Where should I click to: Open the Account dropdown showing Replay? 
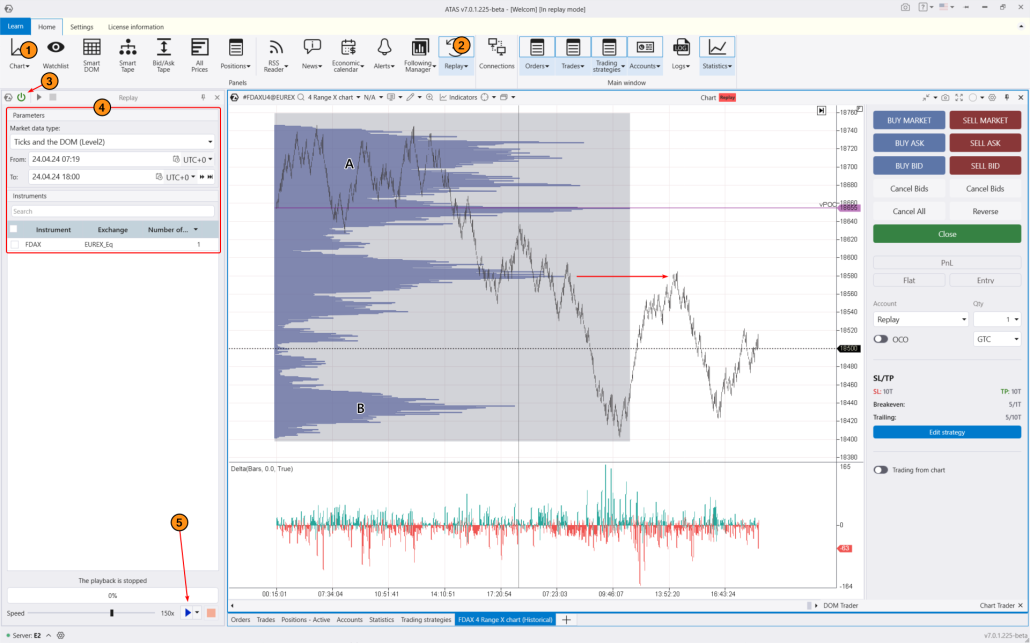point(920,318)
